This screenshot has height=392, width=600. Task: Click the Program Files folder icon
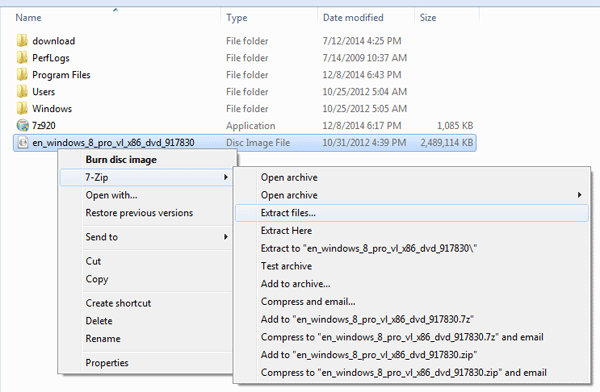point(22,74)
